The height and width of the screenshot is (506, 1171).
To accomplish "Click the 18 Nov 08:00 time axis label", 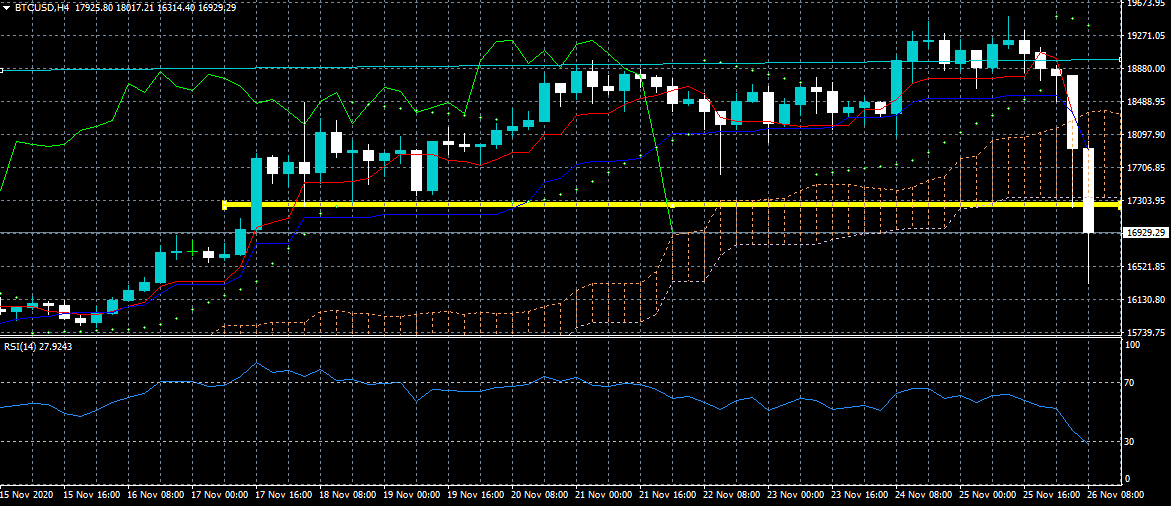I will (349, 495).
